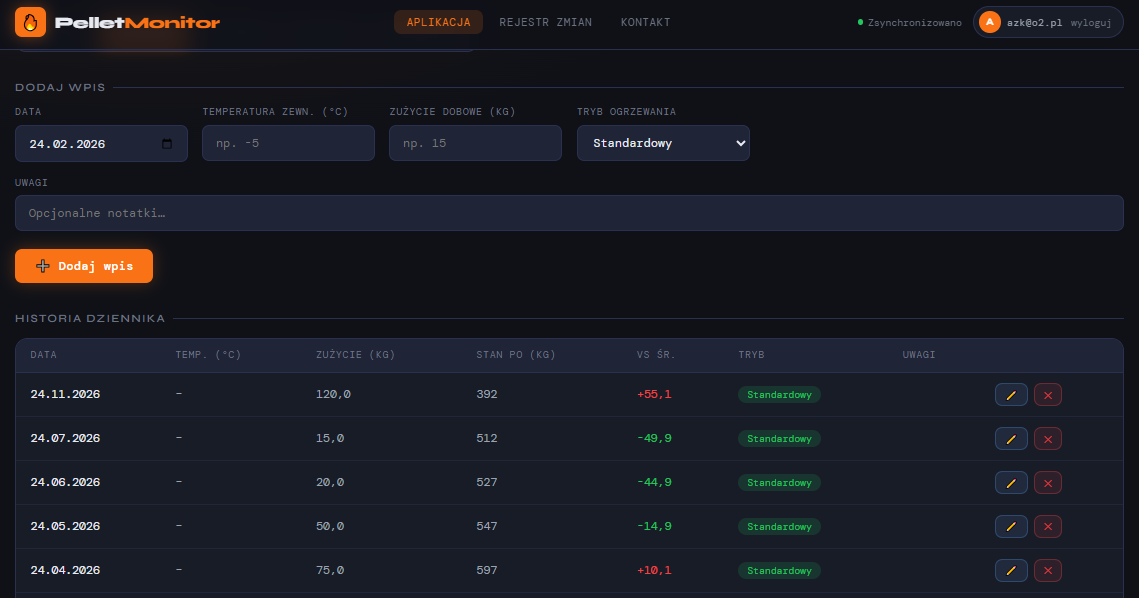Switch to the Aplikacja tab

[x=438, y=22]
